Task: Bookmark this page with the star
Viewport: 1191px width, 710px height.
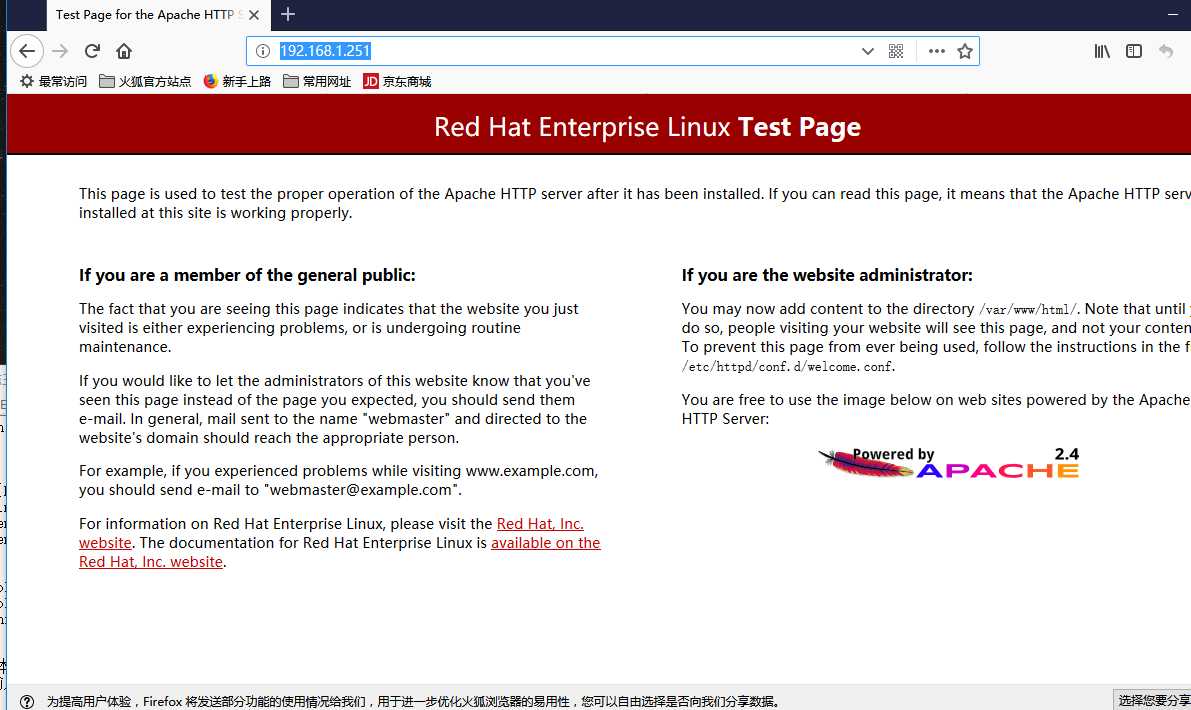Action: (x=965, y=51)
